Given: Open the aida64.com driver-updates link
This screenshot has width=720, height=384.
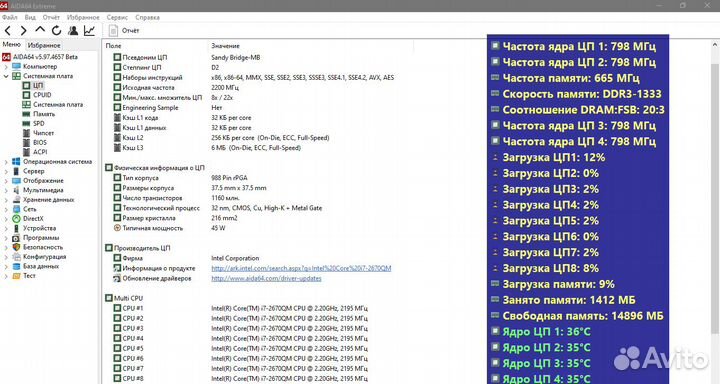Looking at the screenshot, I should (266, 278).
